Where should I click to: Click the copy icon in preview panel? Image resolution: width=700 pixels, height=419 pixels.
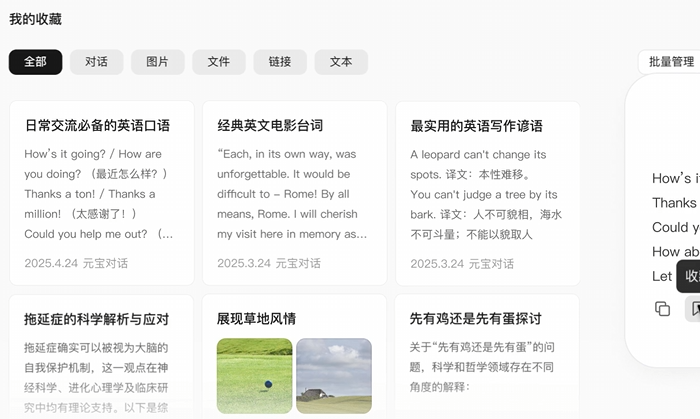(662, 309)
